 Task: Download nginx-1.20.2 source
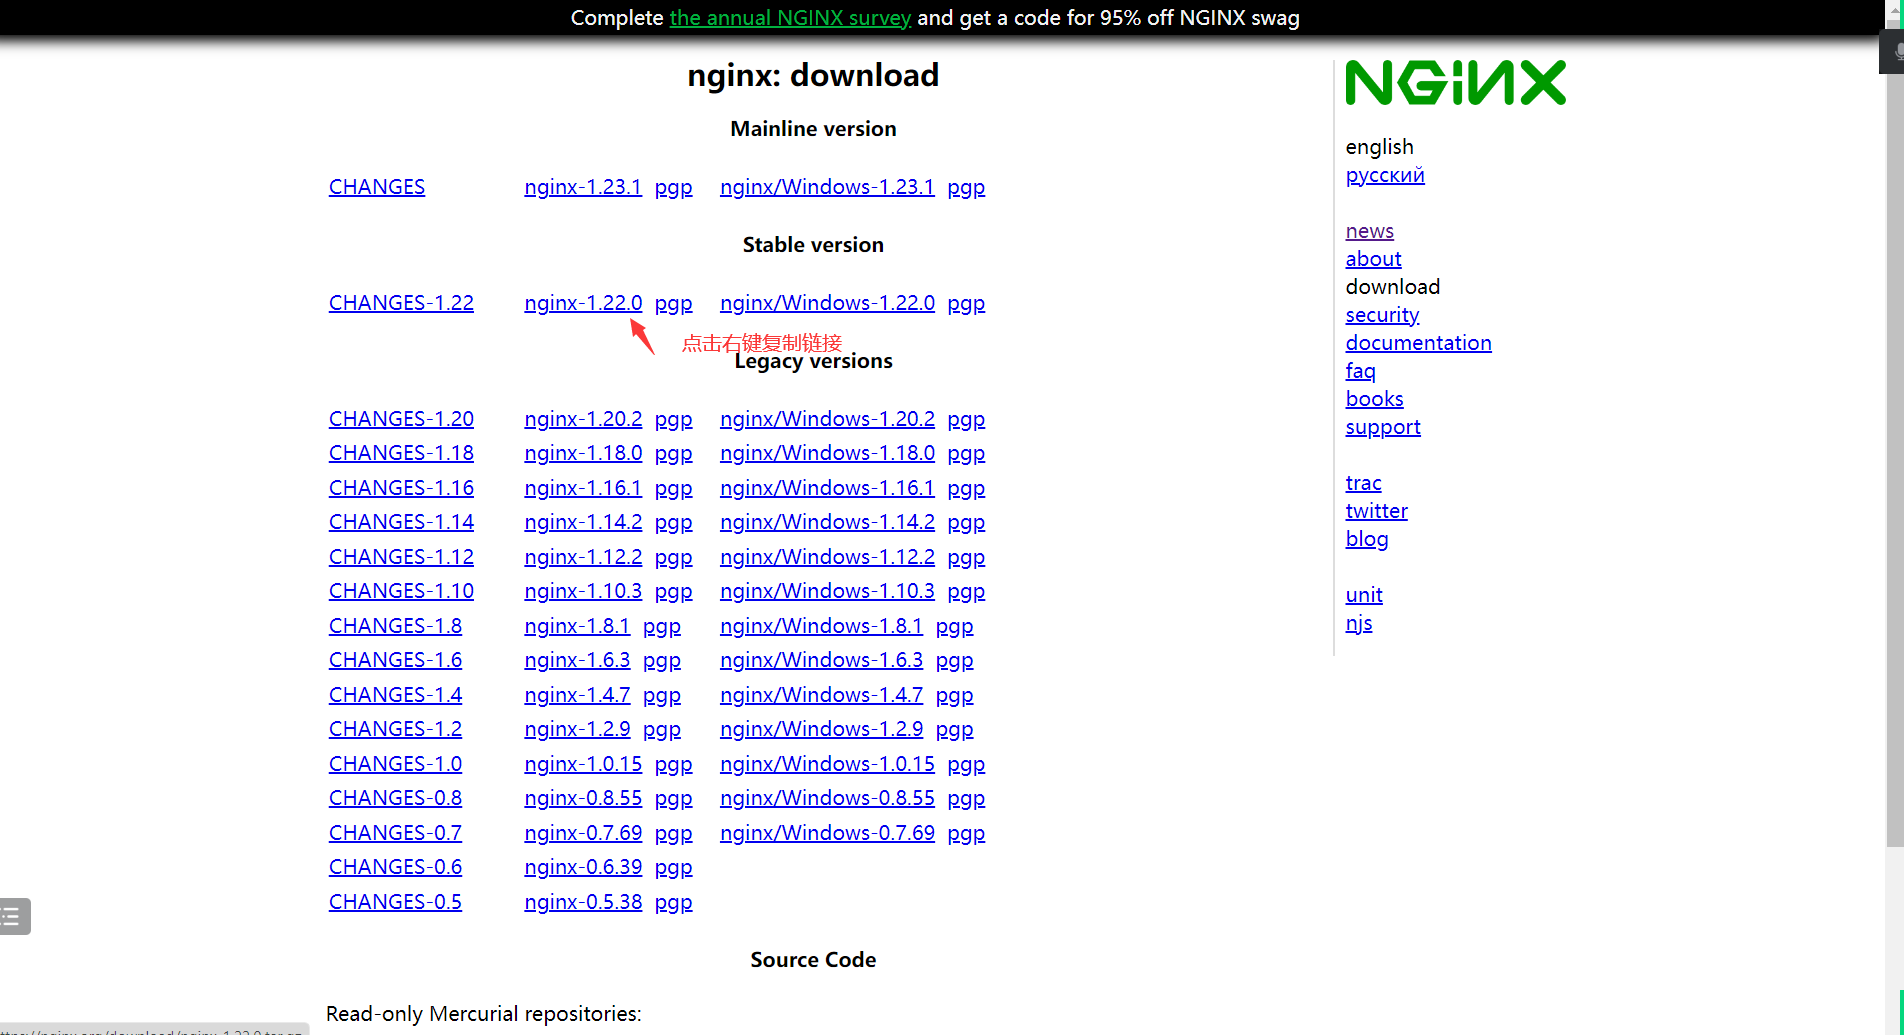583,419
